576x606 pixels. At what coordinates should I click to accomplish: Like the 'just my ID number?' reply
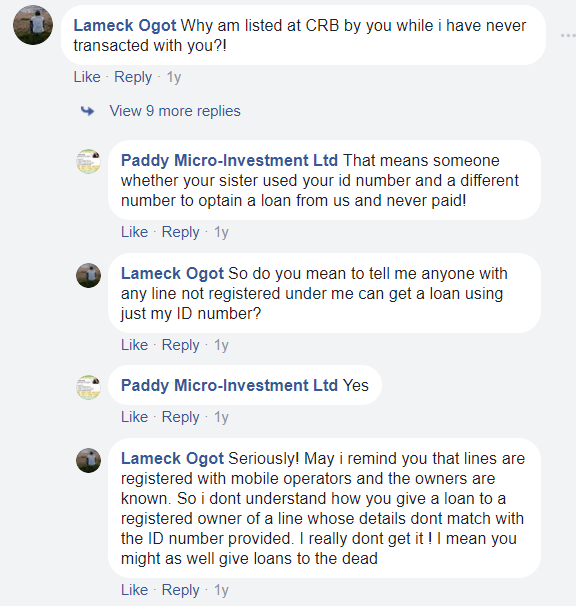pos(135,345)
